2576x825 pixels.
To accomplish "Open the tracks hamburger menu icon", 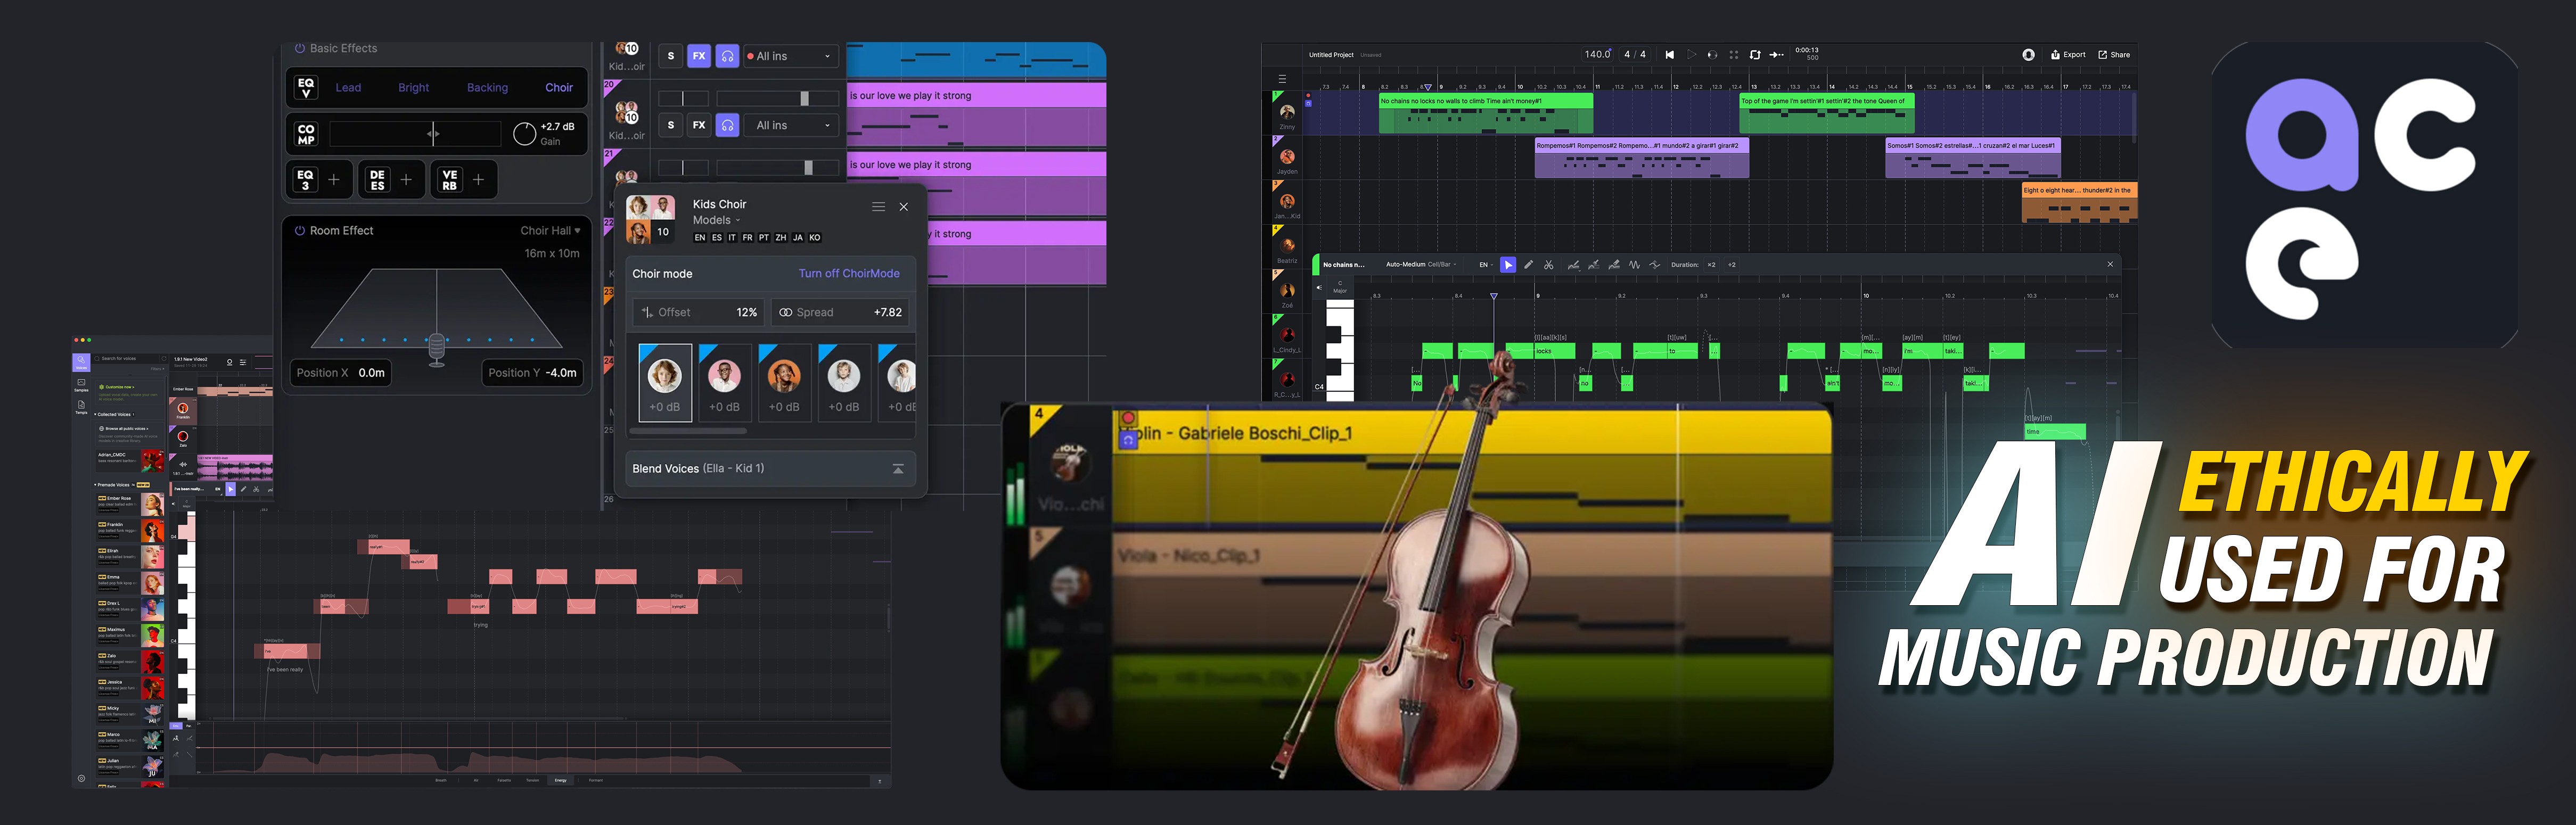I will (1282, 78).
